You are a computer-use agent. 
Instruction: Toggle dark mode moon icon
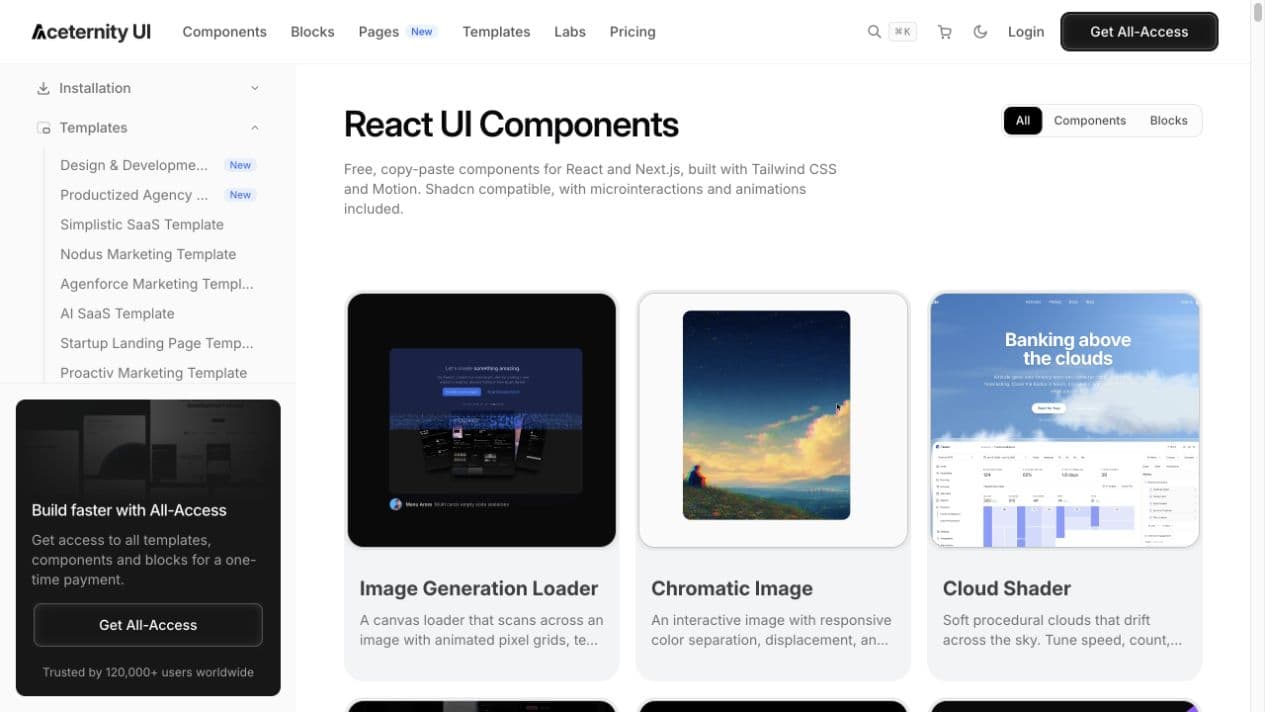tap(980, 32)
